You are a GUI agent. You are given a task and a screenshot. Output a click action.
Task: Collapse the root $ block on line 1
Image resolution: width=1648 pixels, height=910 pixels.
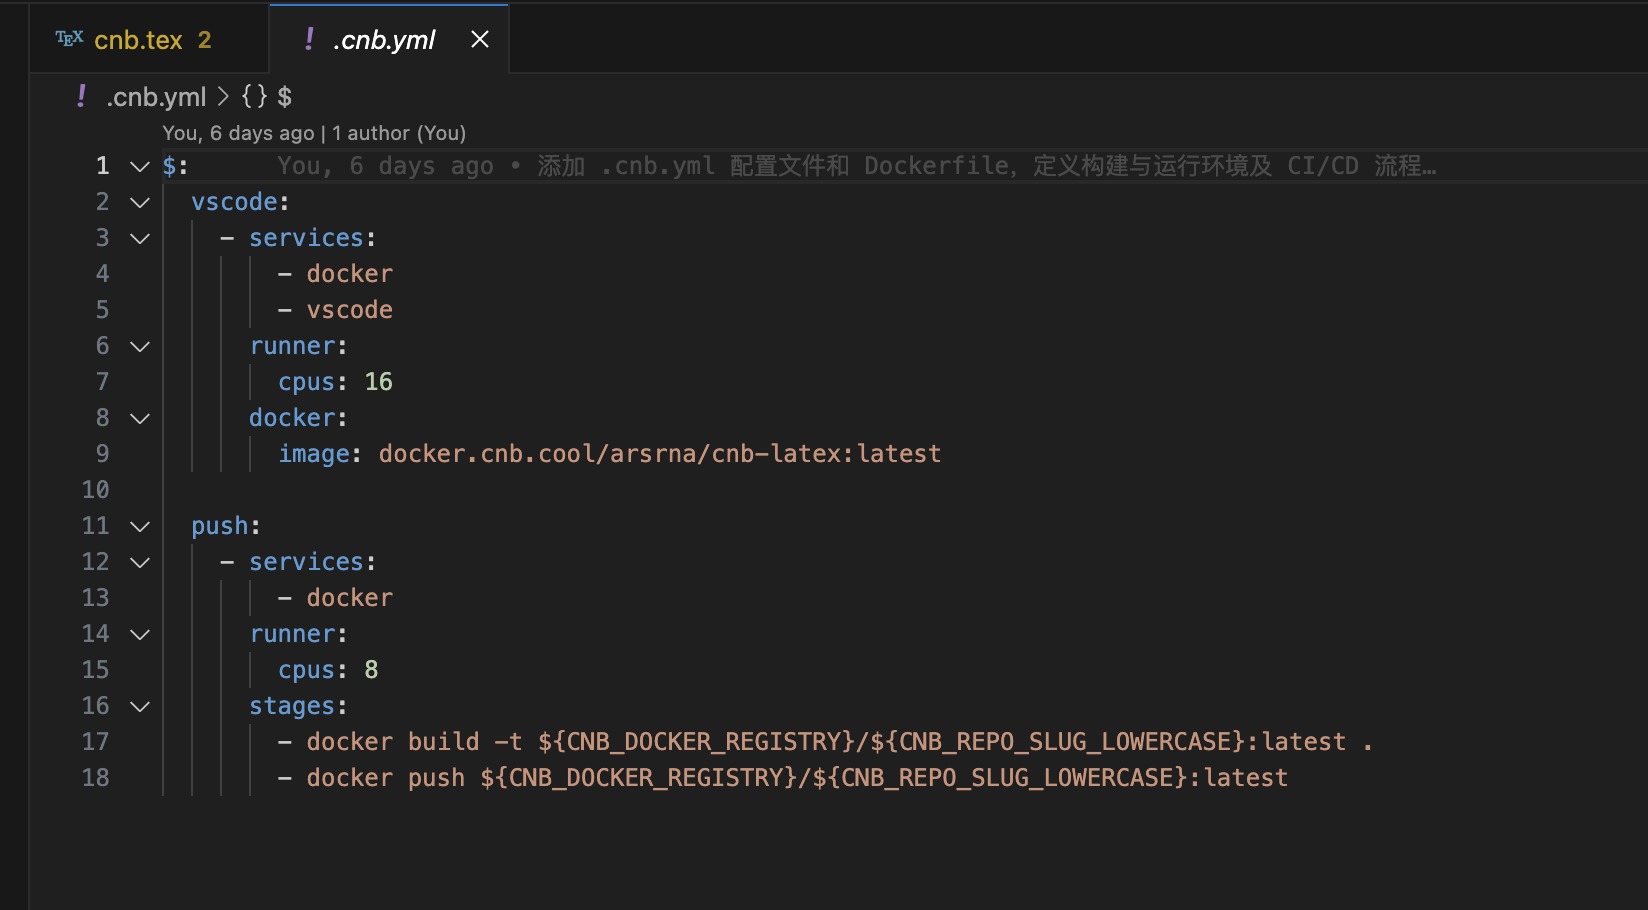point(140,166)
